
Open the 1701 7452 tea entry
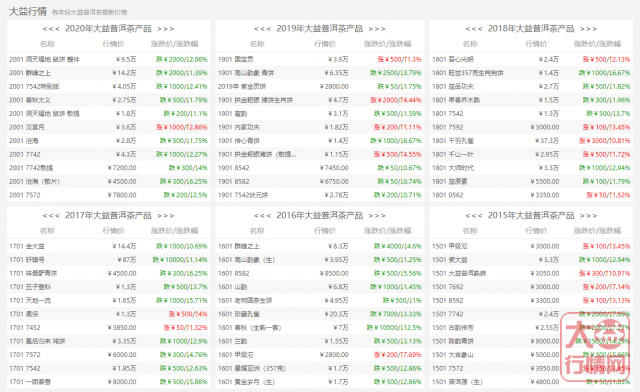pyautogui.click(x=24, y=327)
